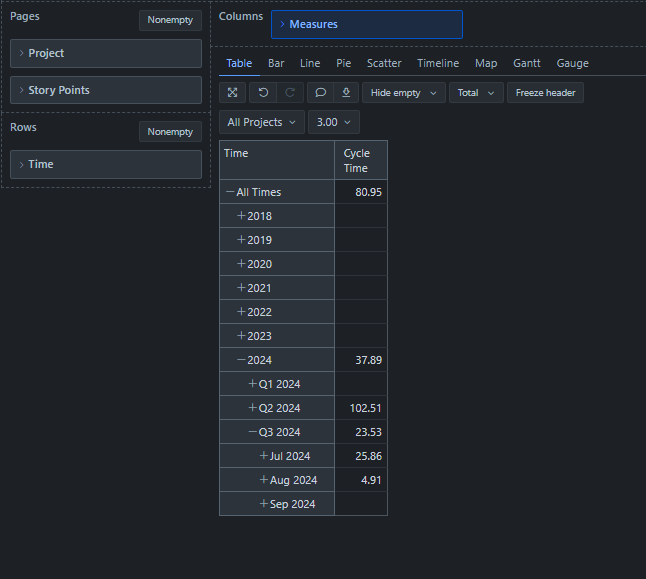Collapse the All Times row
This screenshot has width=646, height=579.
click(230, 192)
